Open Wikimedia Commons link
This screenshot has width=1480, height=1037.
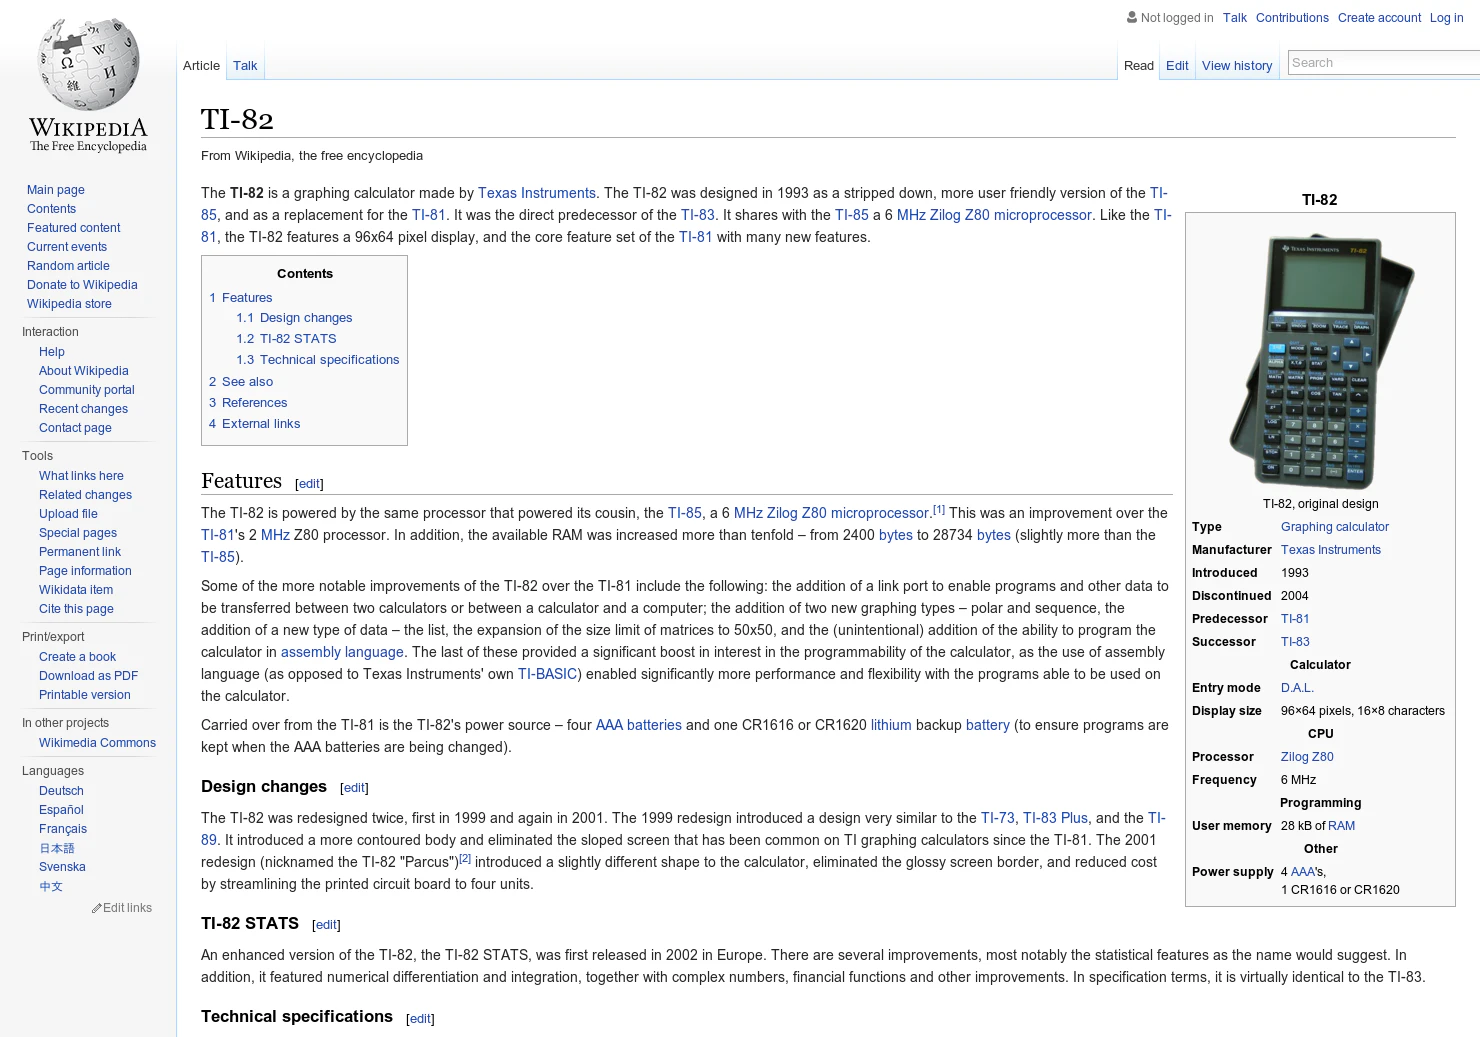pyautogui.click(x=97, y=743)
